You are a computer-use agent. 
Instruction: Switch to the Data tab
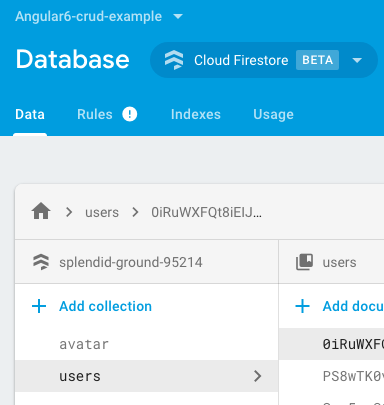(x=30, y=114)
